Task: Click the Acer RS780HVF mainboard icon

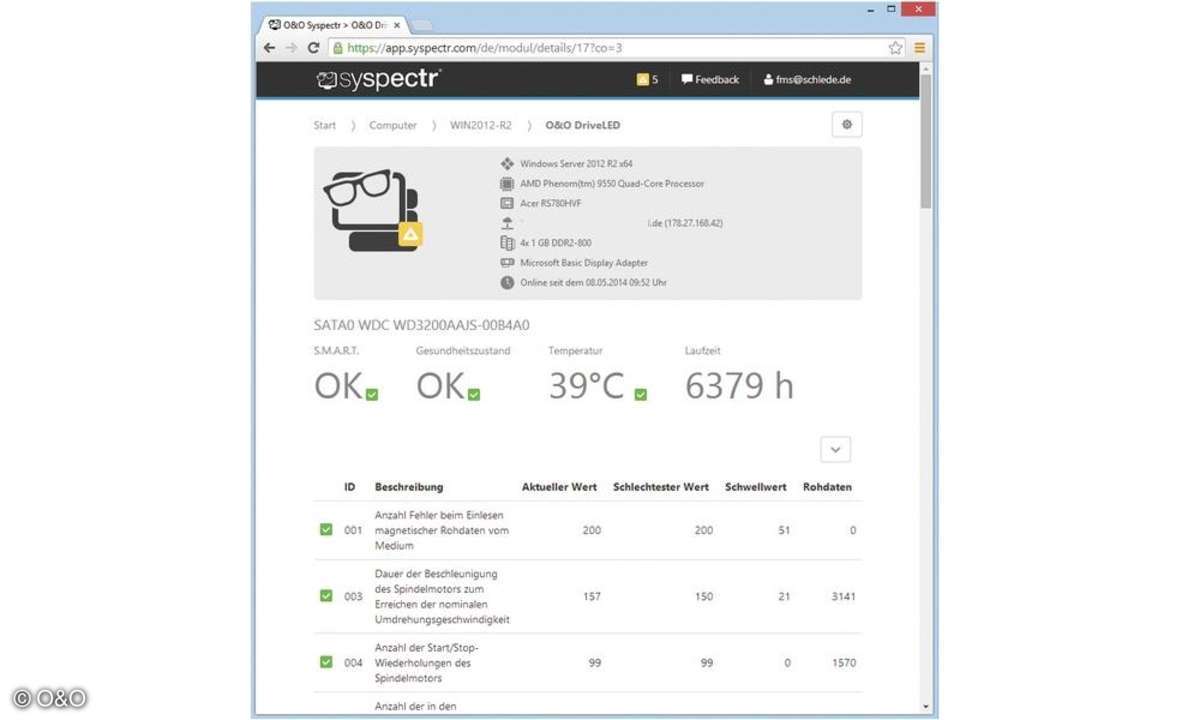Action: tap(507, 203)
